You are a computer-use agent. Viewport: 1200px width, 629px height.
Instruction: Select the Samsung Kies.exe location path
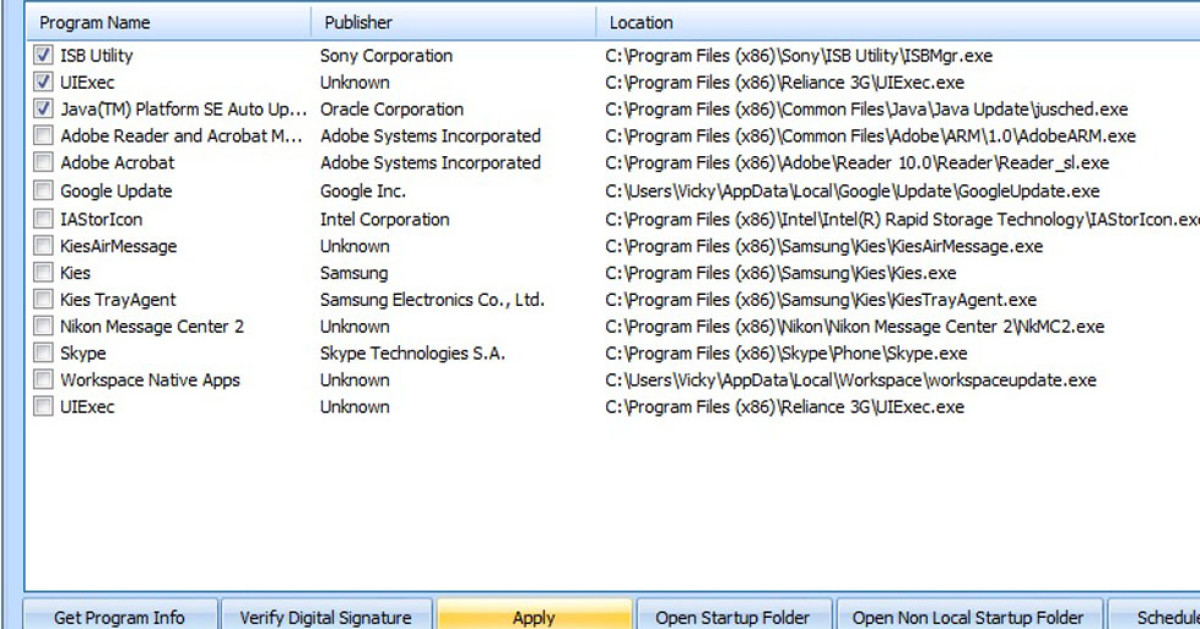click(x=781, y=273)
